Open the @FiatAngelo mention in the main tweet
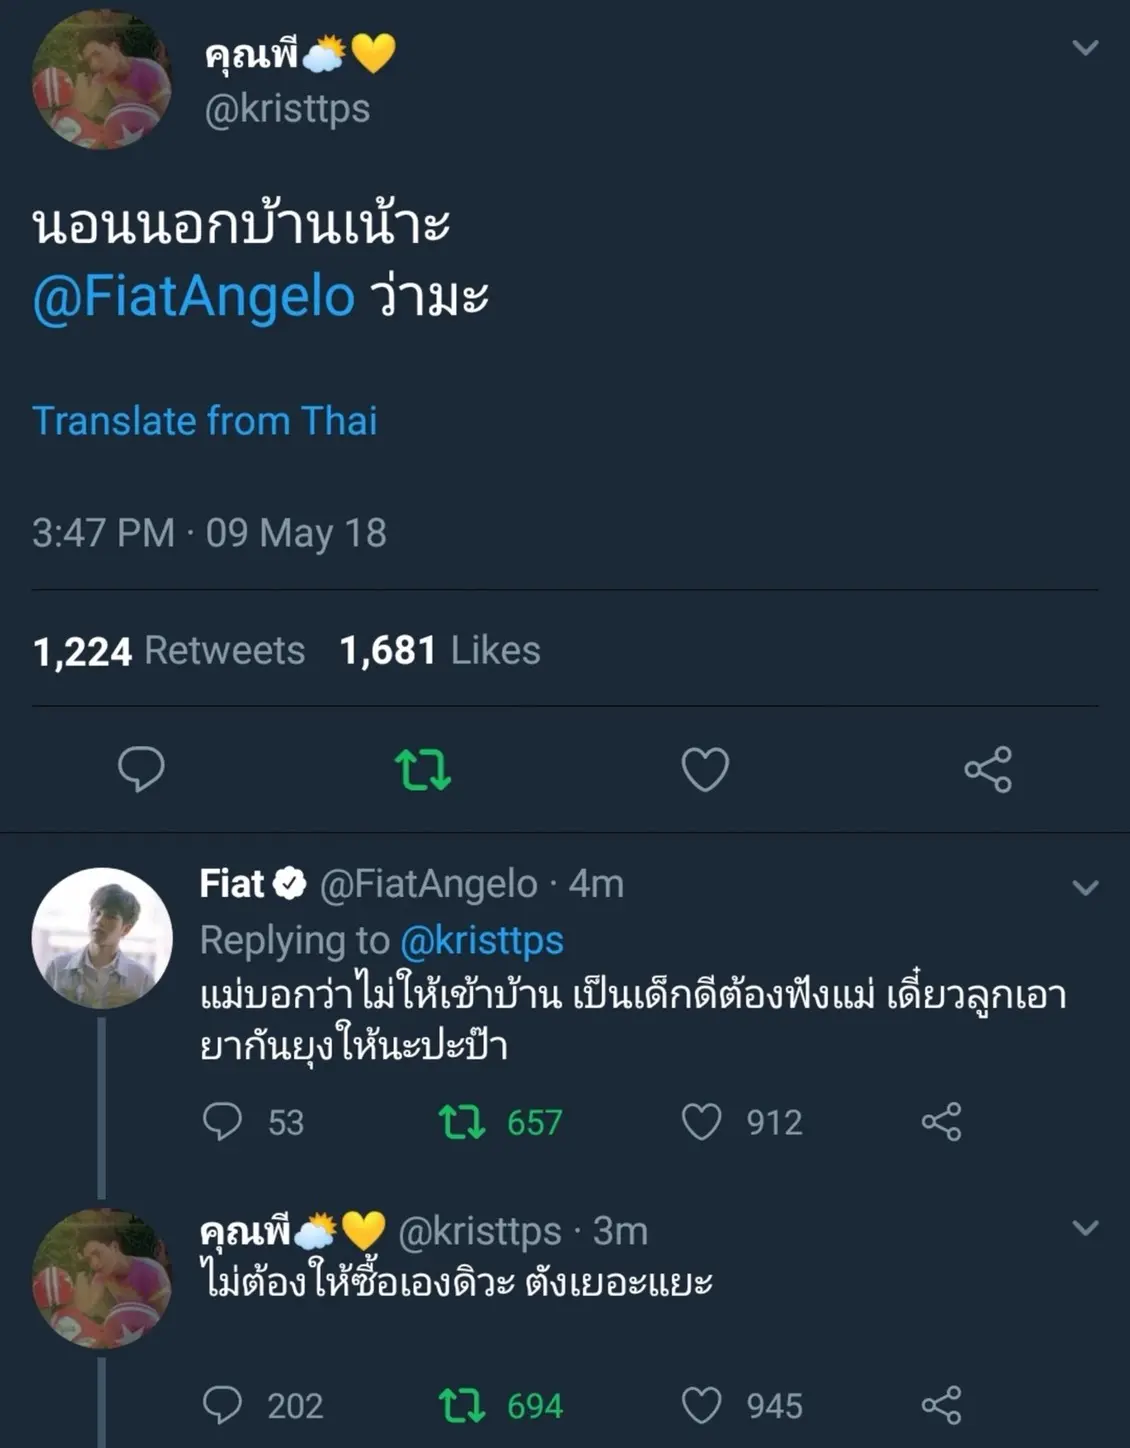Screen dimensions: 1130x1448 [x=194, y=297]
